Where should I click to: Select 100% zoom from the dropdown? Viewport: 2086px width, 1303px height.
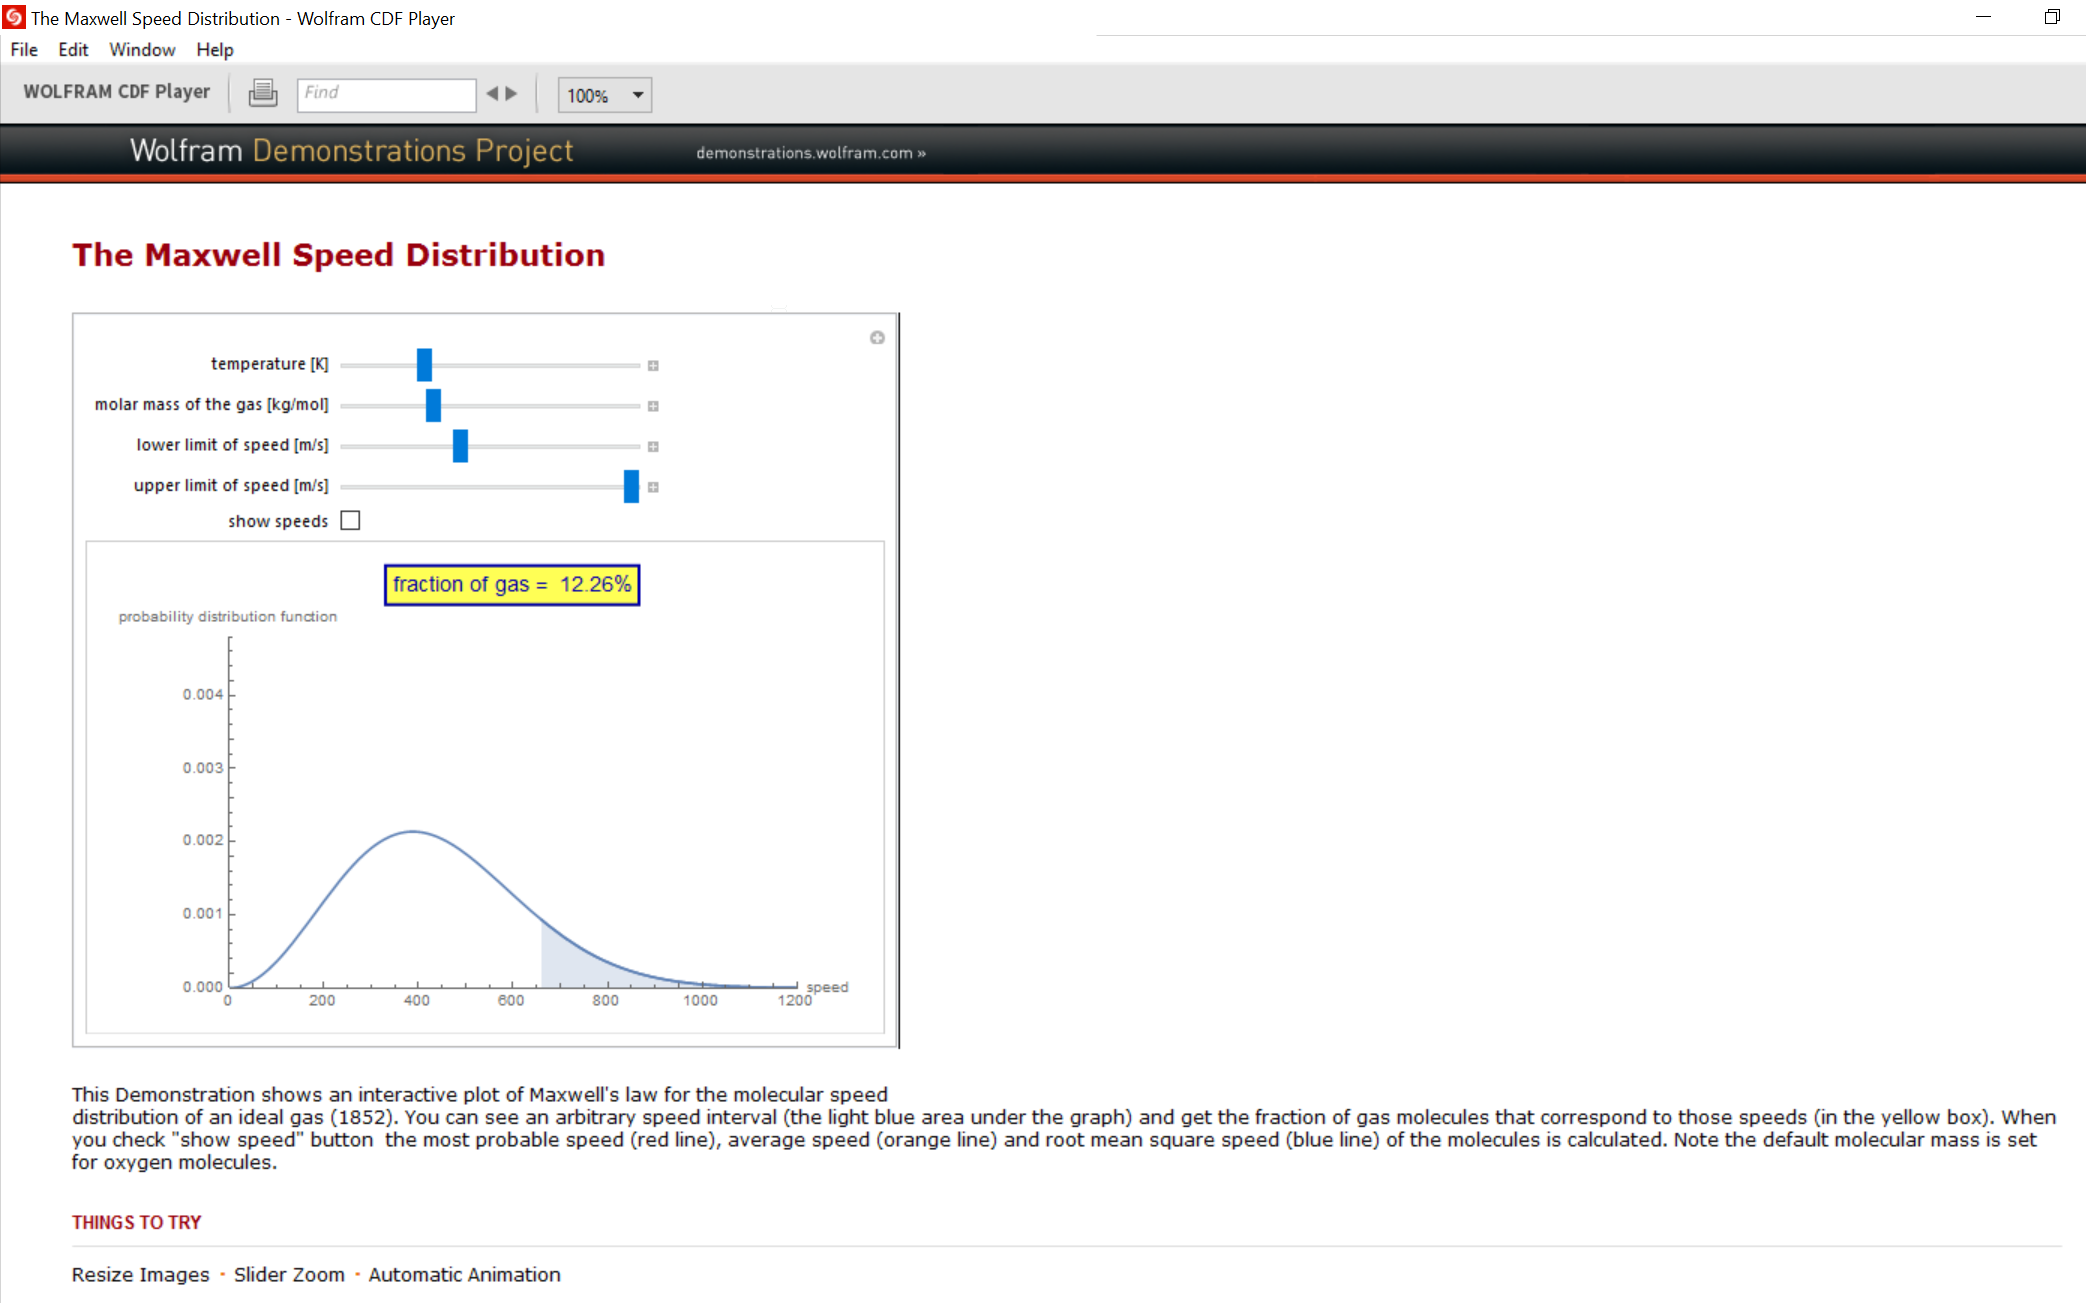click(590, 95)
